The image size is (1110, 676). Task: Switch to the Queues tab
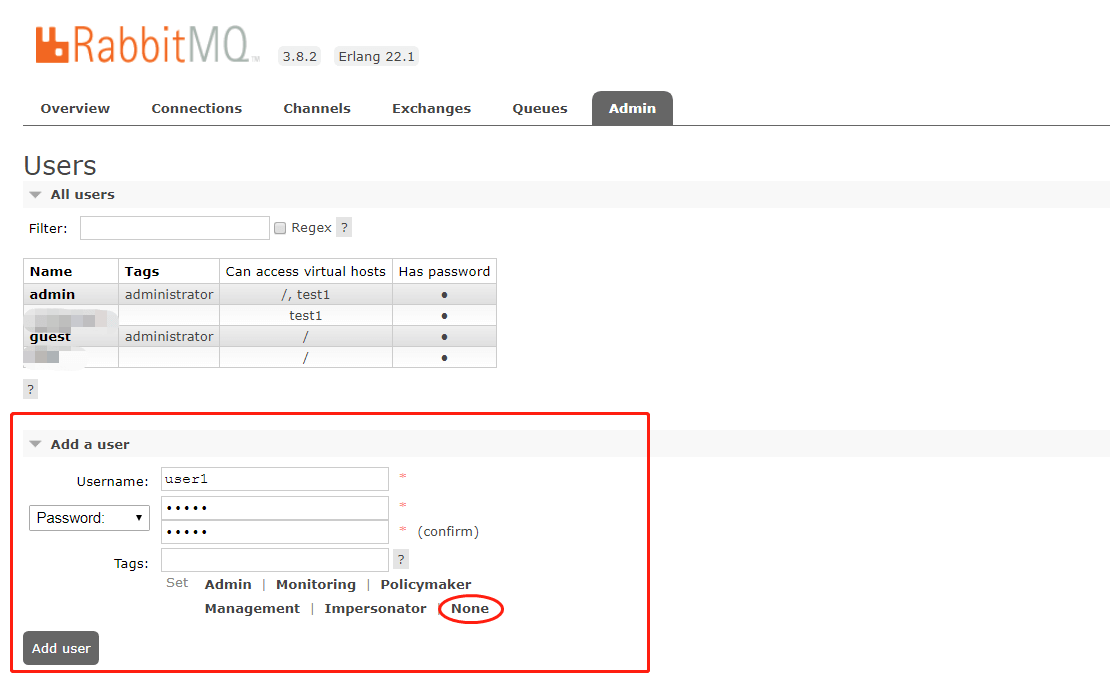(x=540, y=108)
